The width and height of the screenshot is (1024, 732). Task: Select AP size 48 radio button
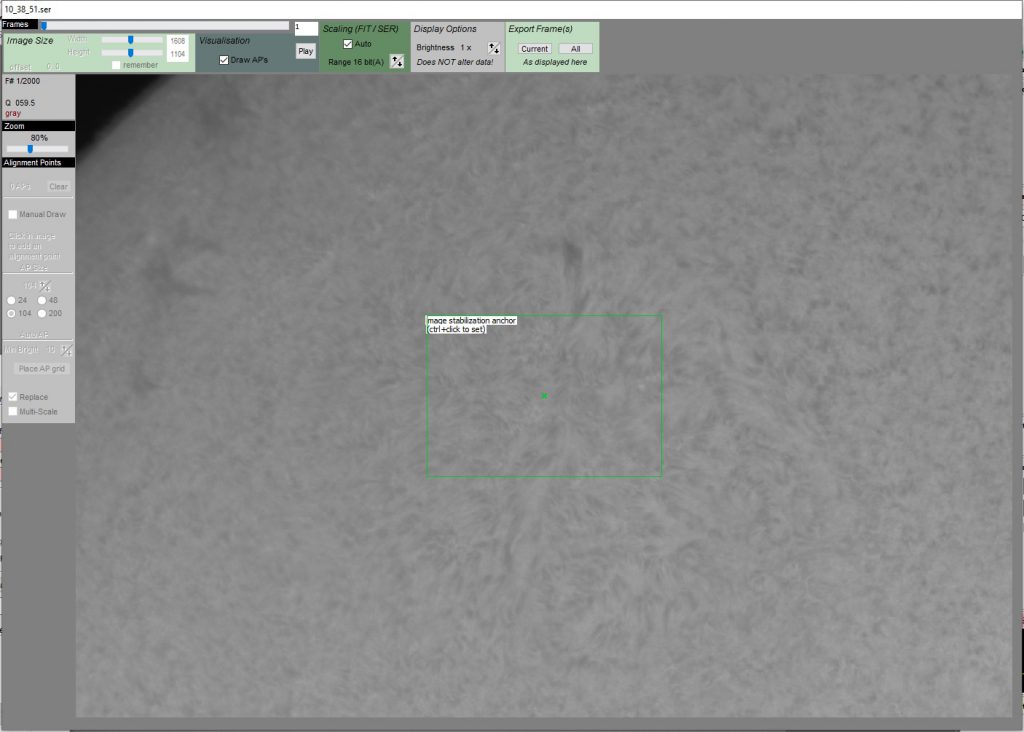[42, 300]
